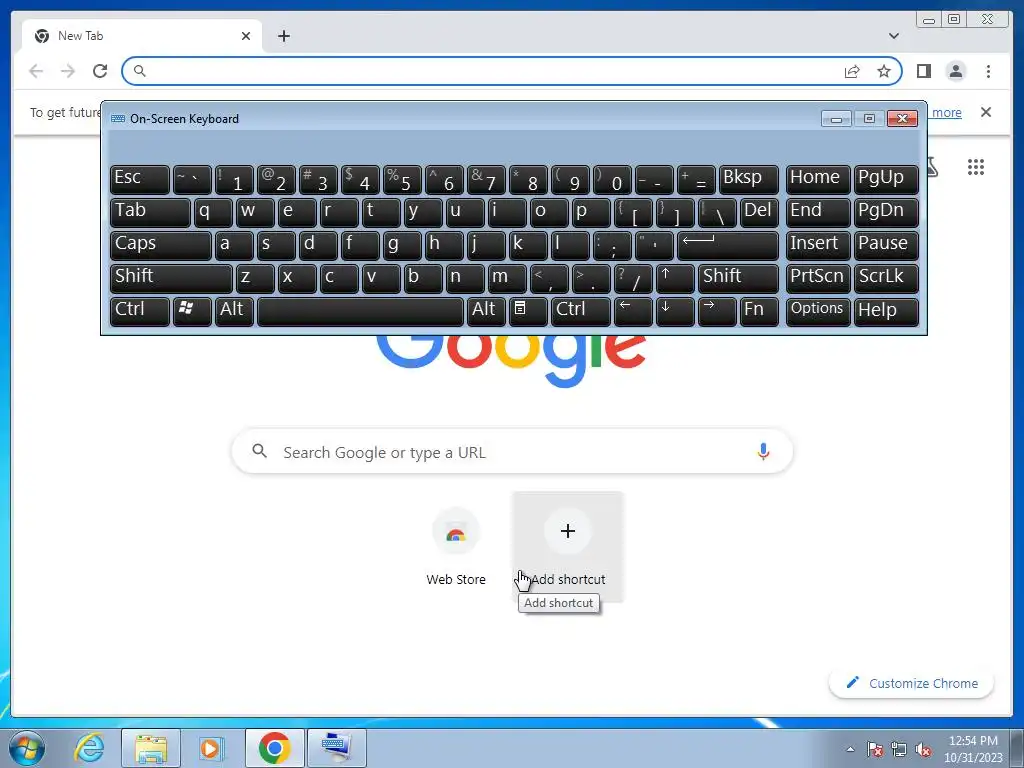Click the up arrow key
The image size is (1024, 768).
675,278
